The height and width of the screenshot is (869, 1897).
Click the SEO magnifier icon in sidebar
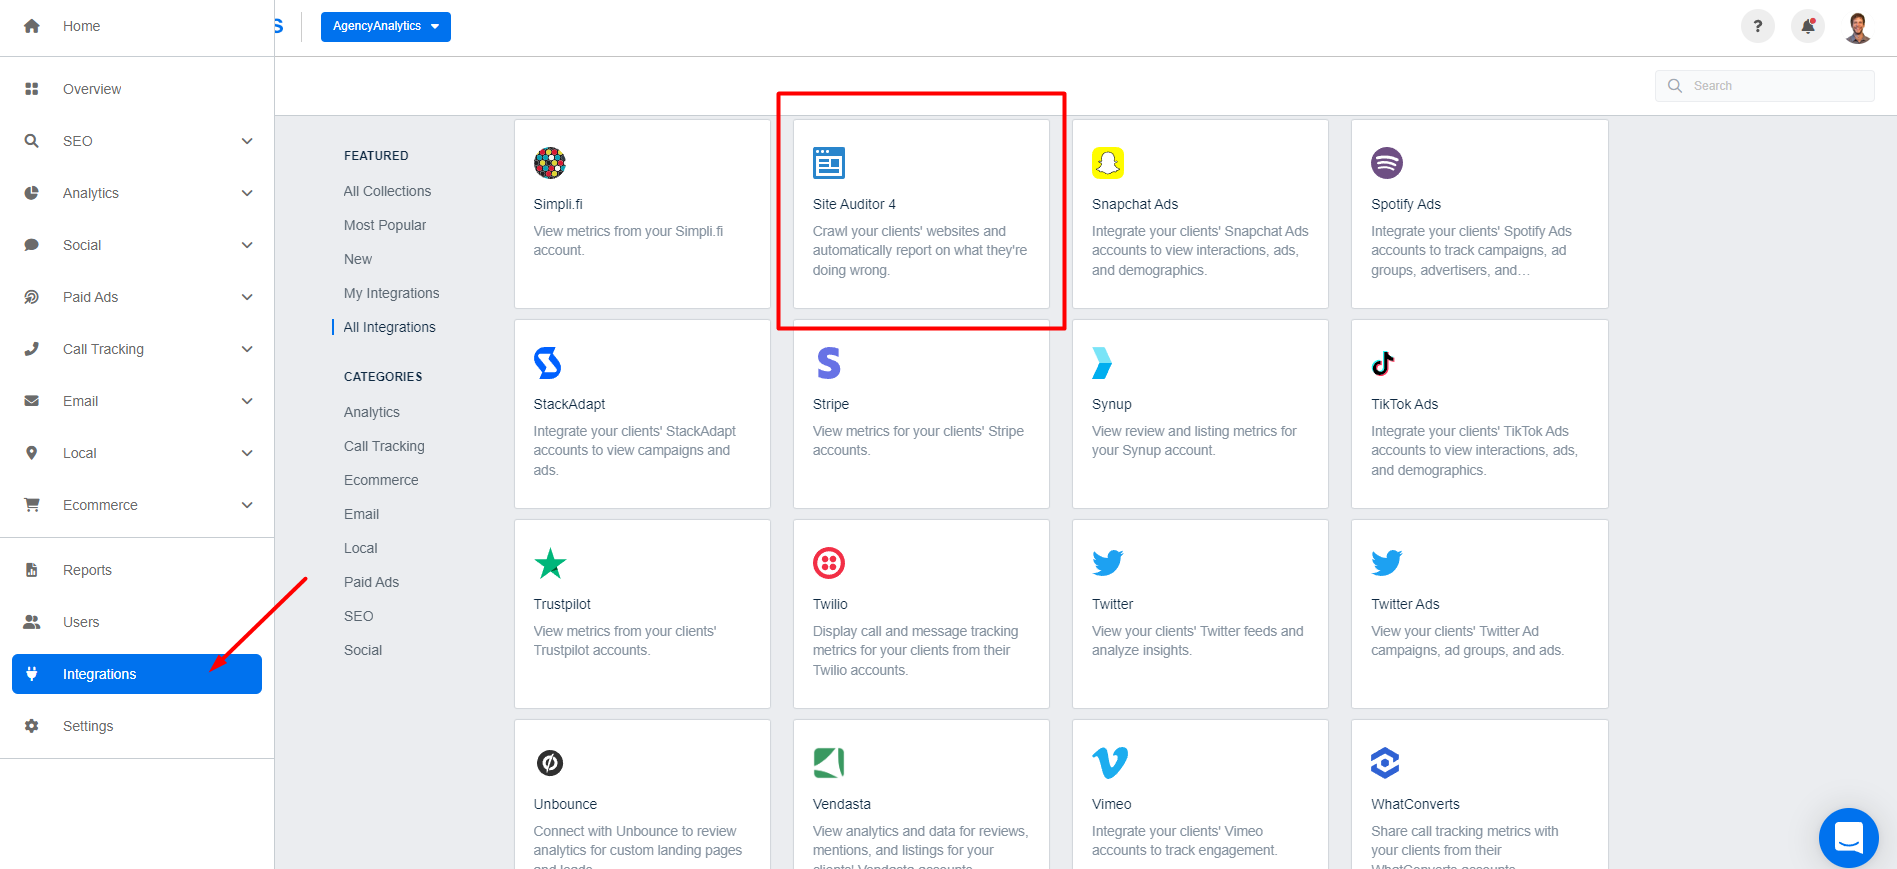tap(32, 141)
